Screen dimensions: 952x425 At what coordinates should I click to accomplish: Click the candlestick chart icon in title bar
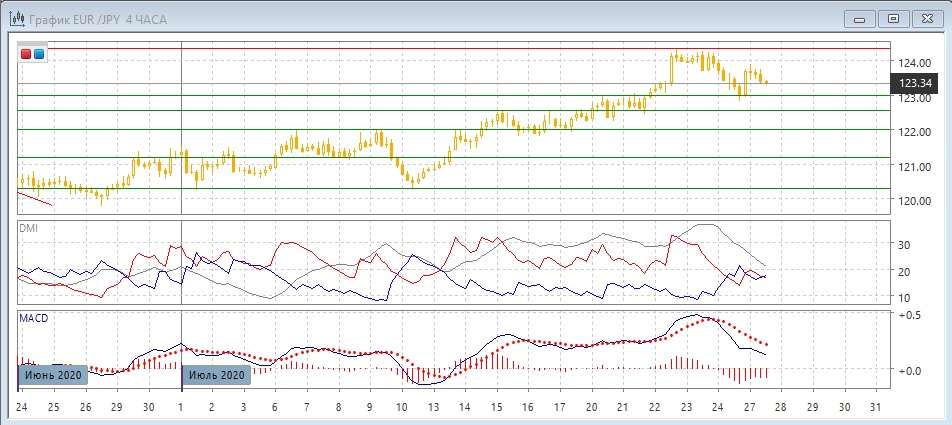(x=15, y=18)
